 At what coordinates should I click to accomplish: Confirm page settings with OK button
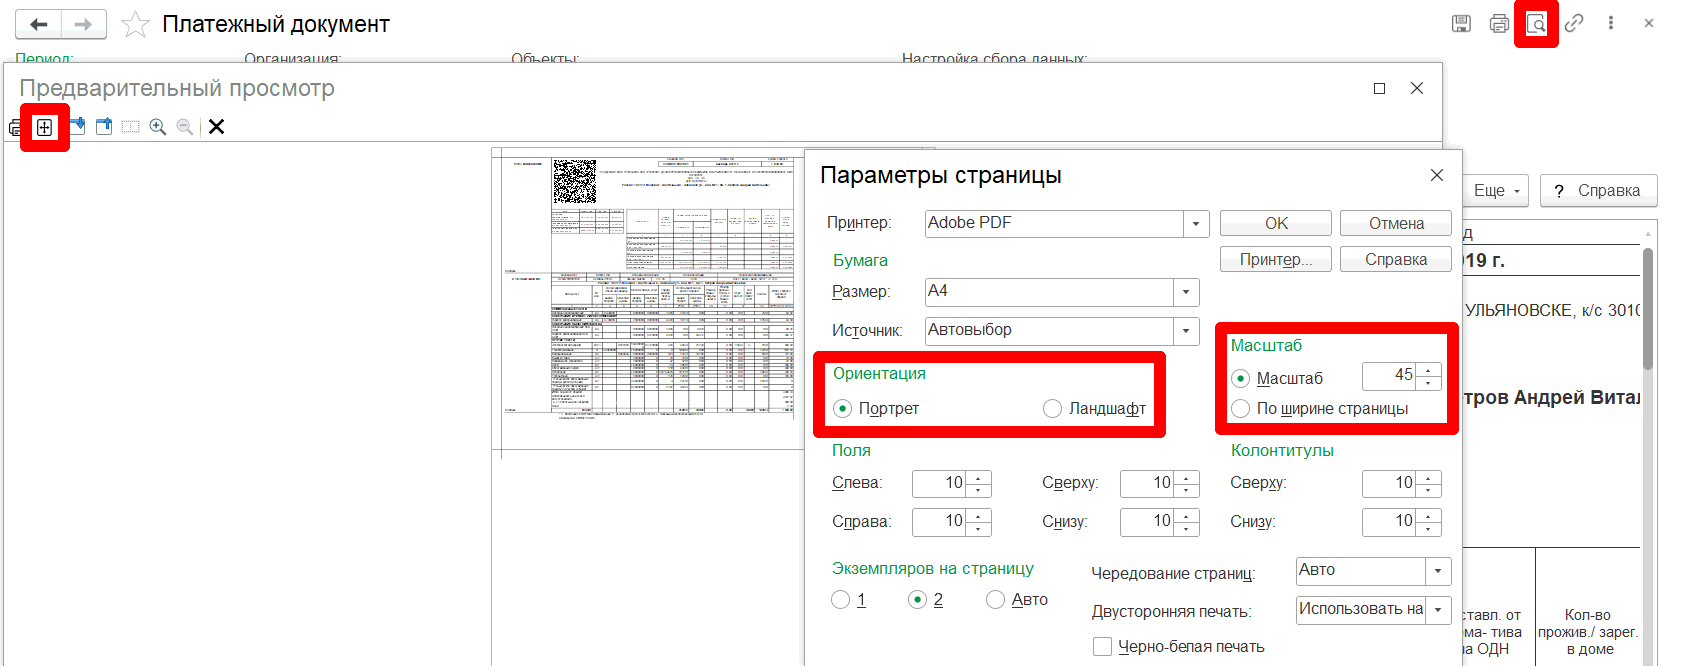[1276, 223]
